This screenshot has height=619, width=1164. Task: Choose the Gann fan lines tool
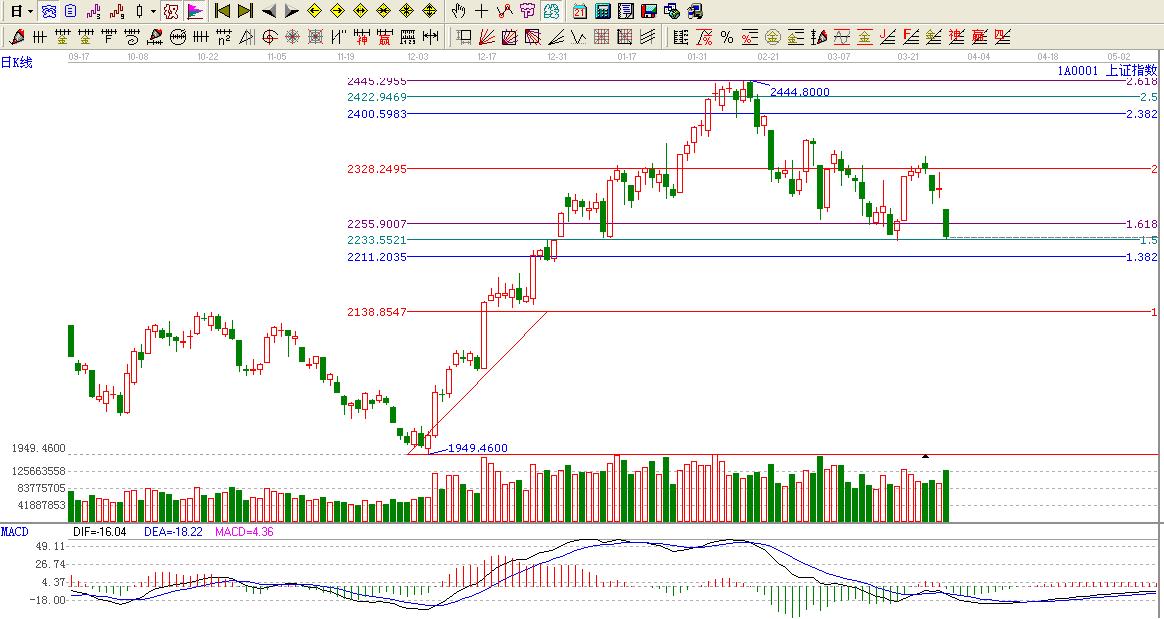[485, 38]
